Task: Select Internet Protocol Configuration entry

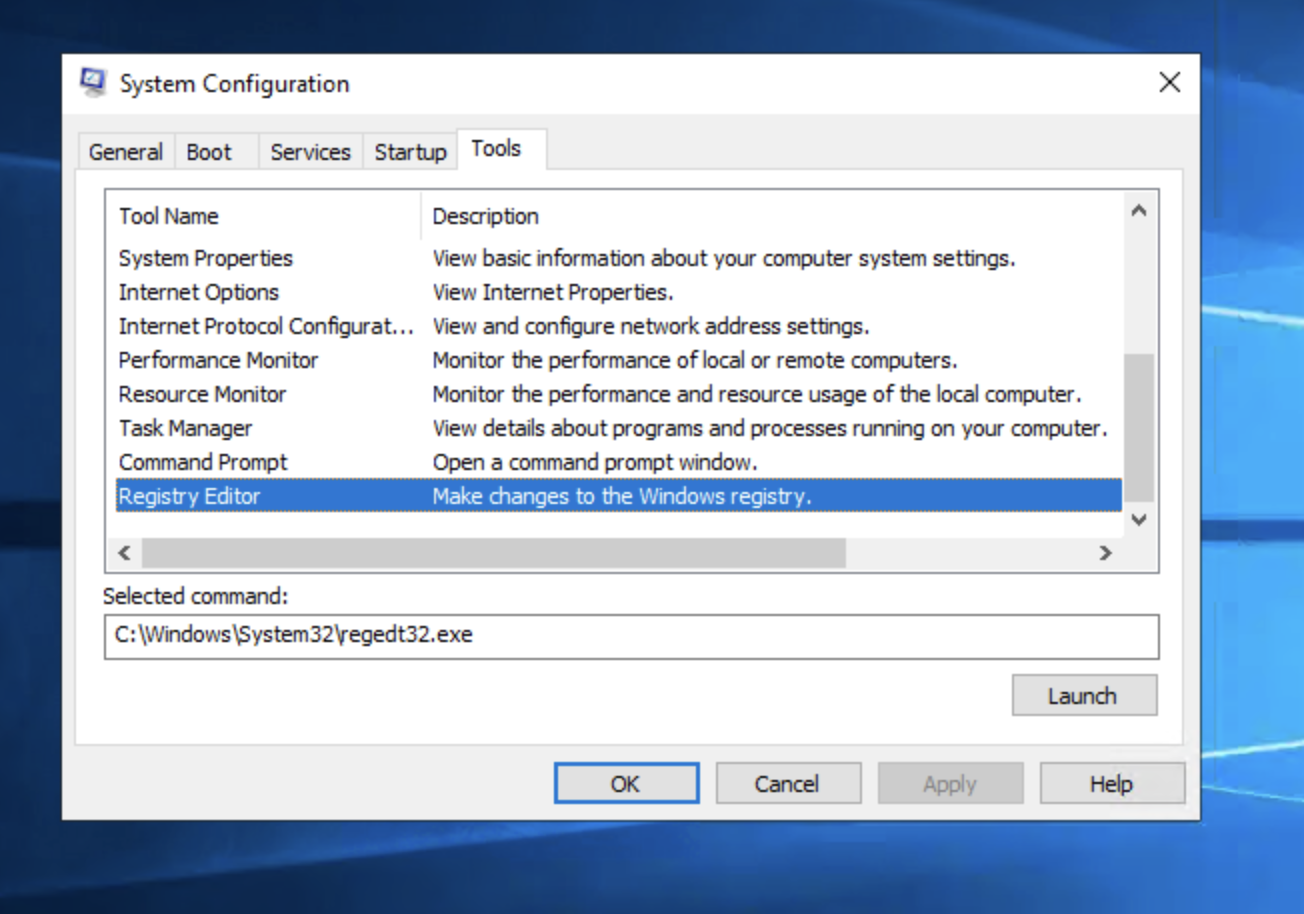Action: 265,326
